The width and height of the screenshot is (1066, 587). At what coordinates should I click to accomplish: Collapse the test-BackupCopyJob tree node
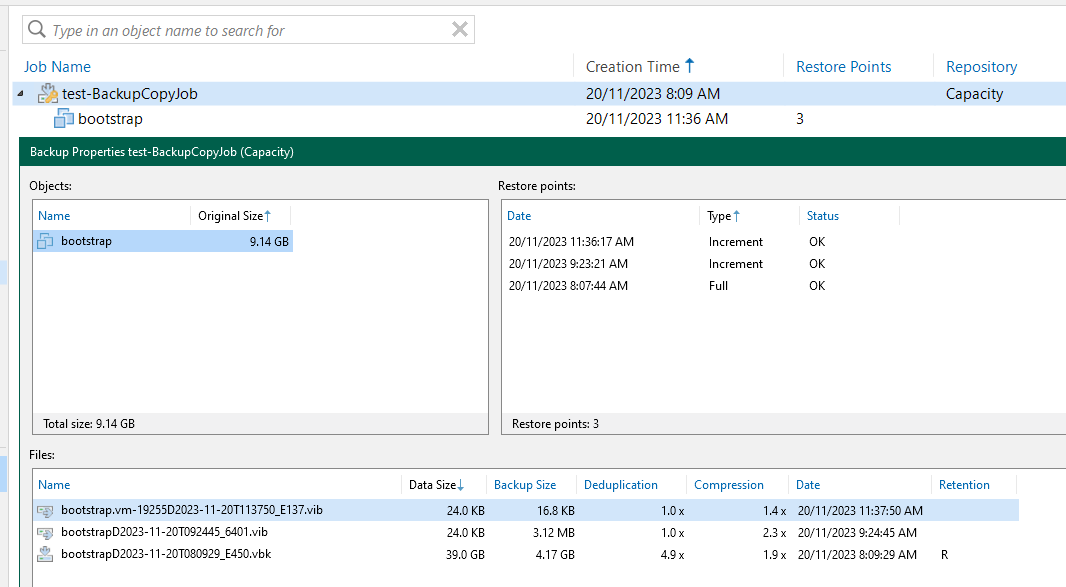[21, 94]
